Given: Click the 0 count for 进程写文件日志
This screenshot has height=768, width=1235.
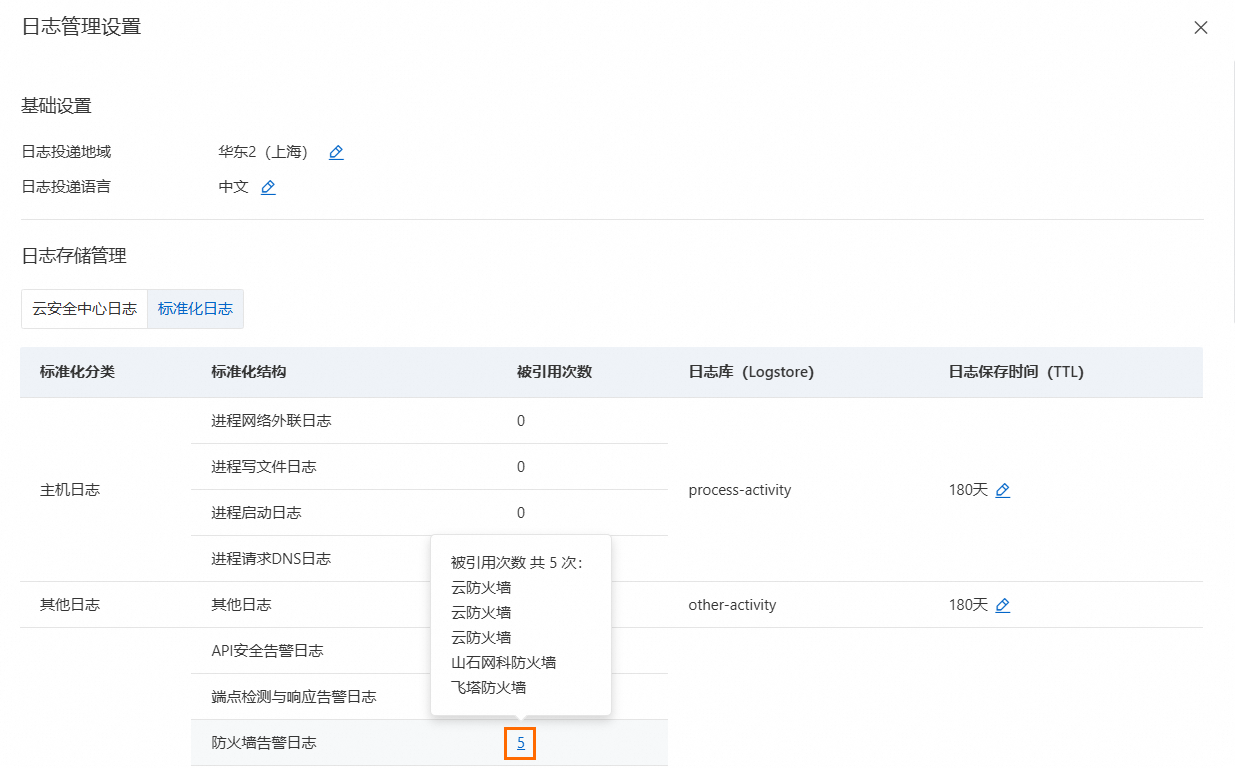Looking at the screenshot, I should 521,467.
